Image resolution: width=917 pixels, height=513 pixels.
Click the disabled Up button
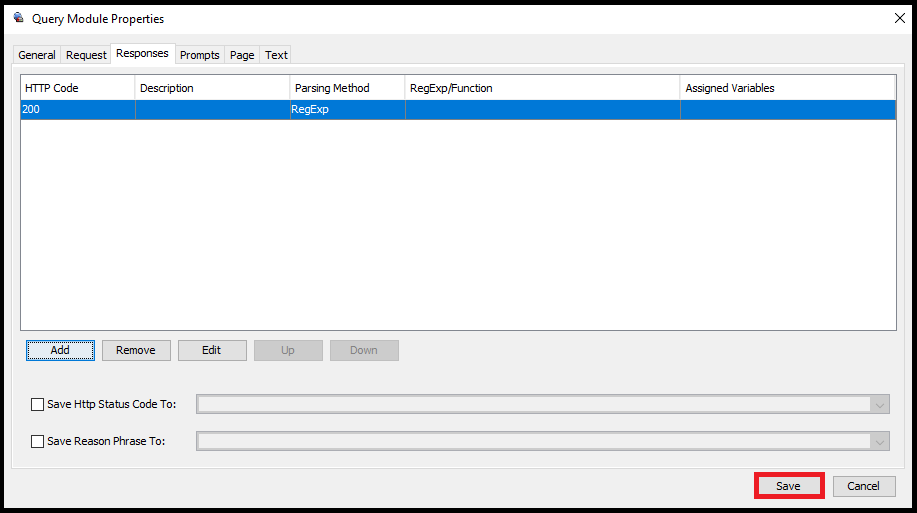tap(288, 350)
